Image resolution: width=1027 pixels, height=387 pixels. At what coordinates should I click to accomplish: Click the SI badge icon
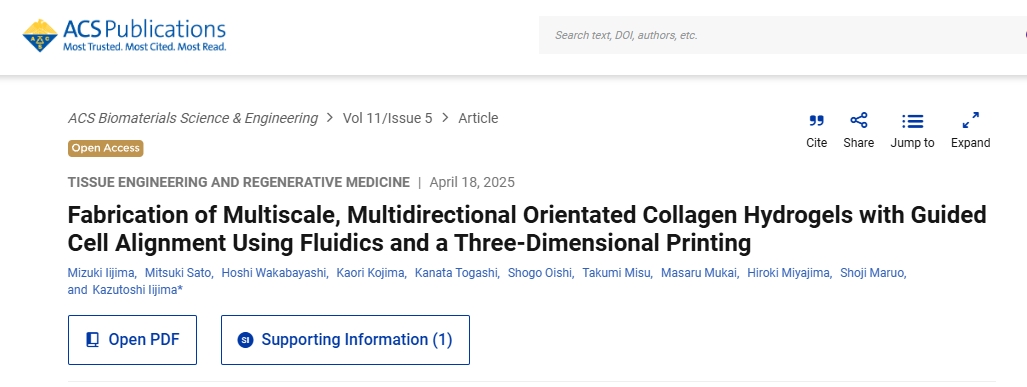point(245,340)
